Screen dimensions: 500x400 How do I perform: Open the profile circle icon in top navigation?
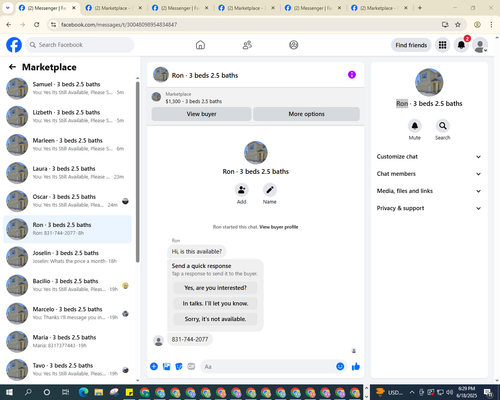click(294, 45)
